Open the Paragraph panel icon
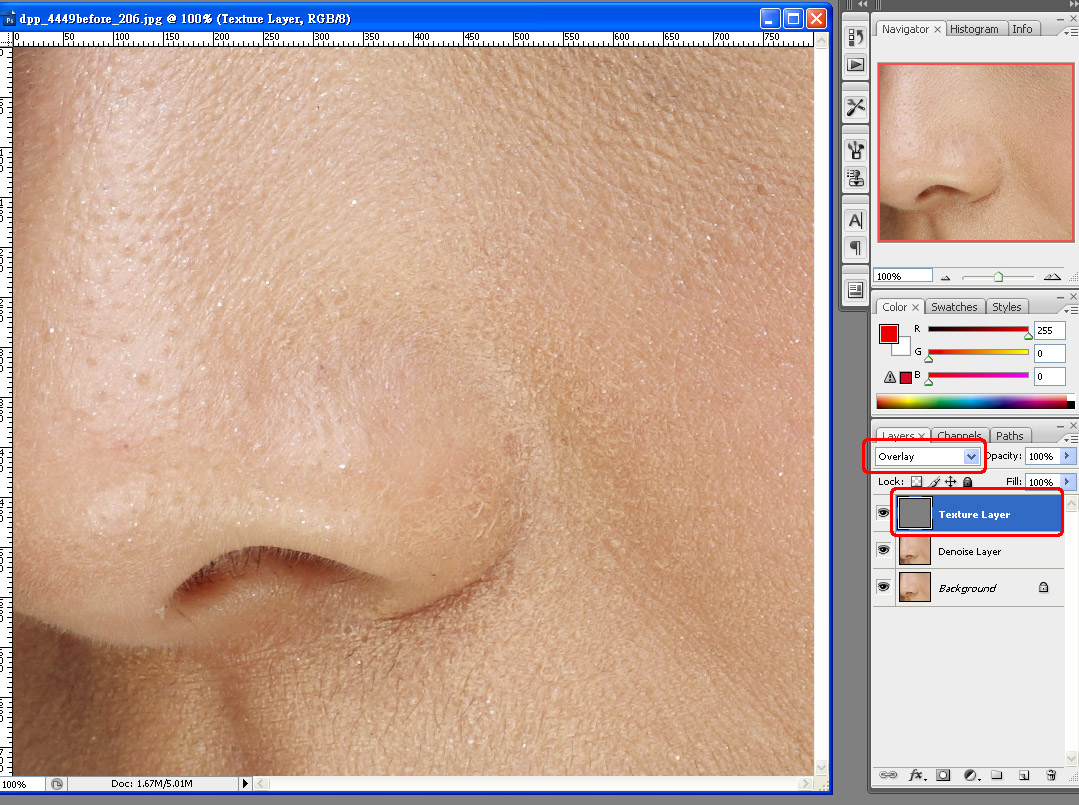This screenshot has width=1079, height=805. pyautogui.click(x=855, y=247)
